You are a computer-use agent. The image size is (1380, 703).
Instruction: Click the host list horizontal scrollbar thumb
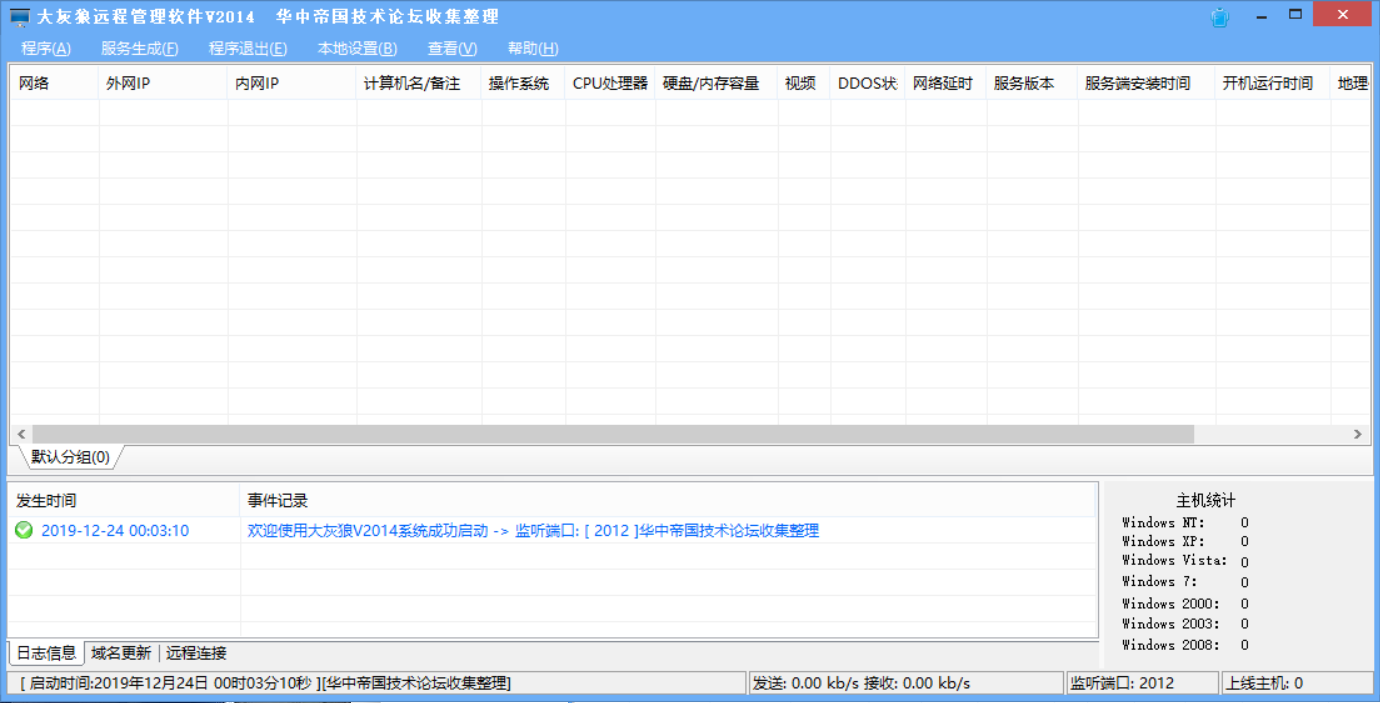tap(613, 434)
